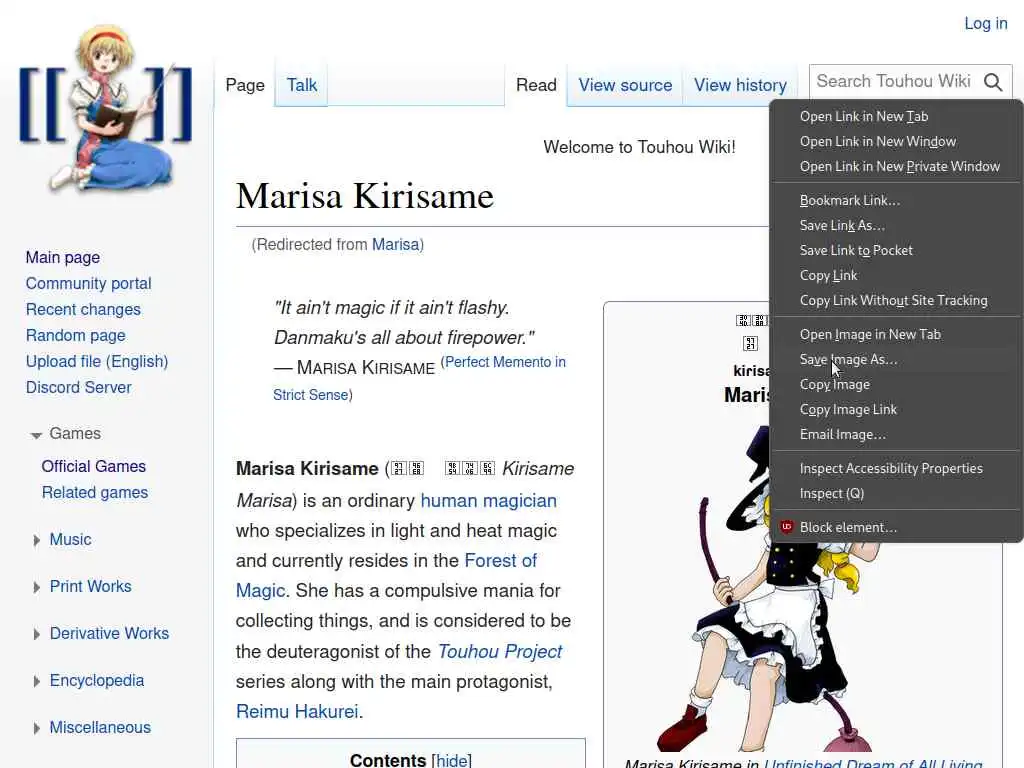Choose Copy Image menu entry
Viewport: 1024px width, 768px height.
pos(896,384)
